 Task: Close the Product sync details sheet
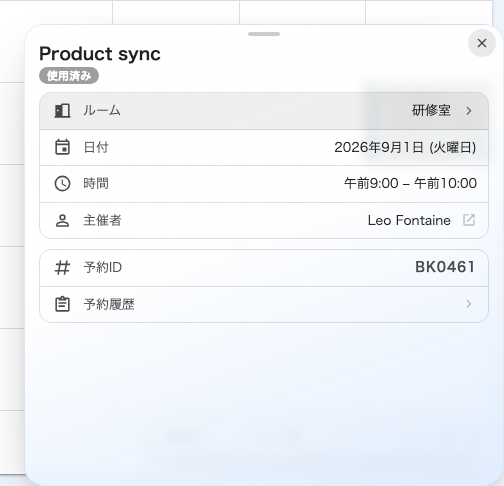pos(482,43)
